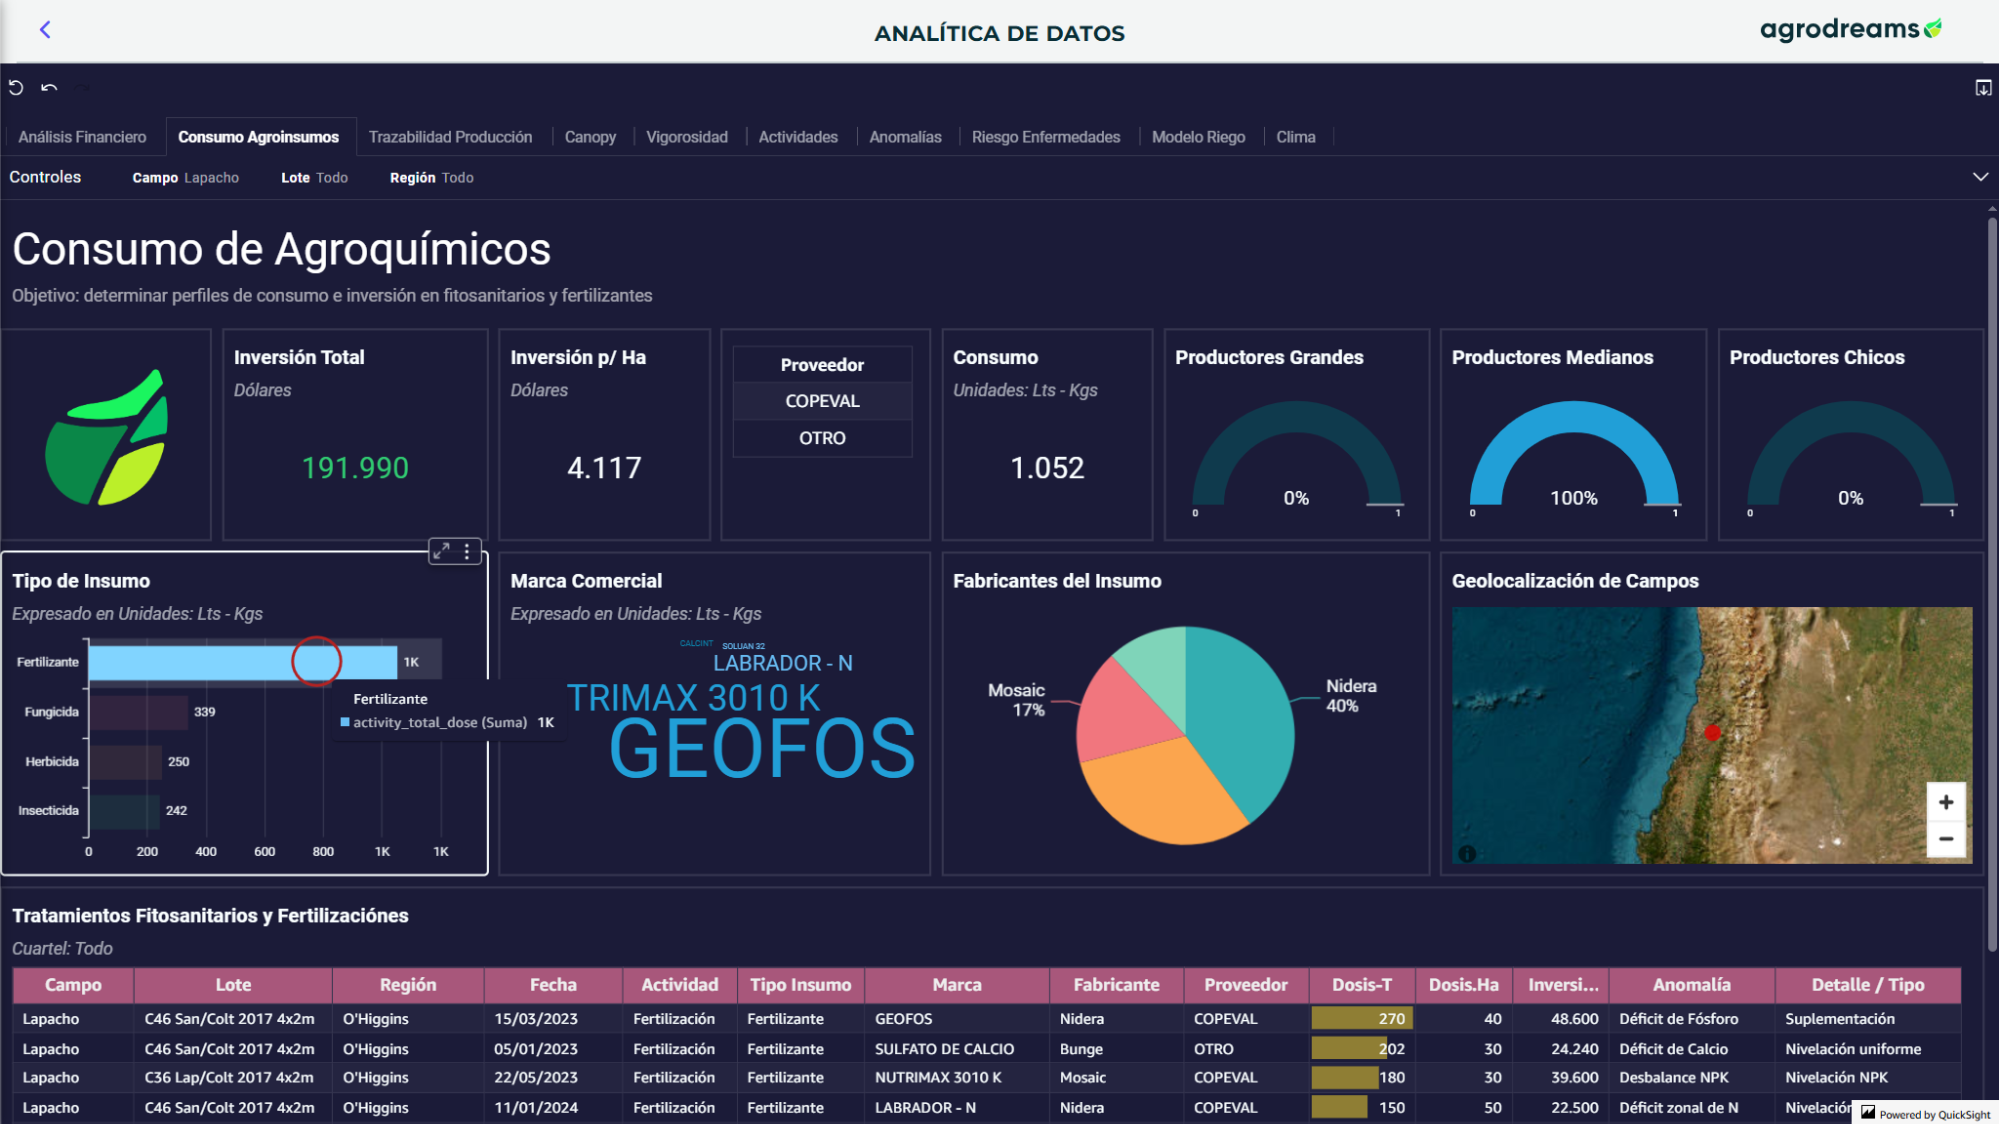Screen dimensions: 1999x1125
Task: Click the map info icon
Action: (x=1467, y=854)
